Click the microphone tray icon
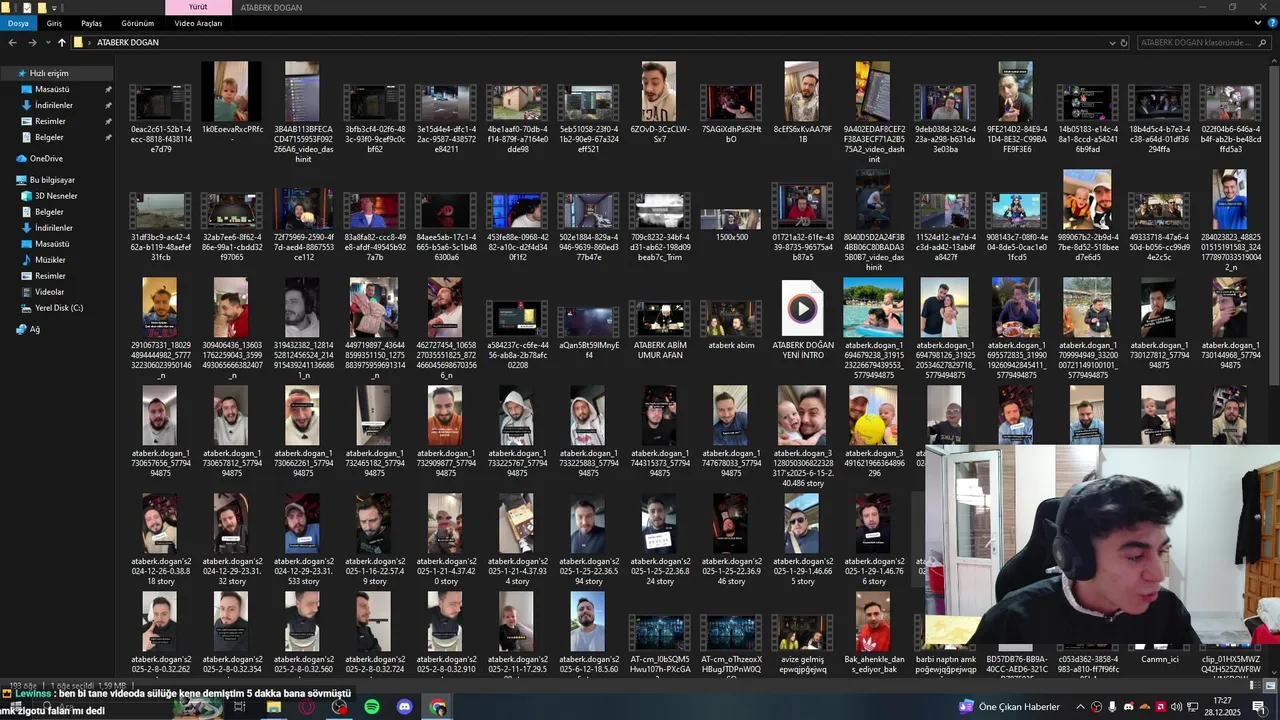Viewport: 1280px width, 720px height. [x=1112, y=707]
